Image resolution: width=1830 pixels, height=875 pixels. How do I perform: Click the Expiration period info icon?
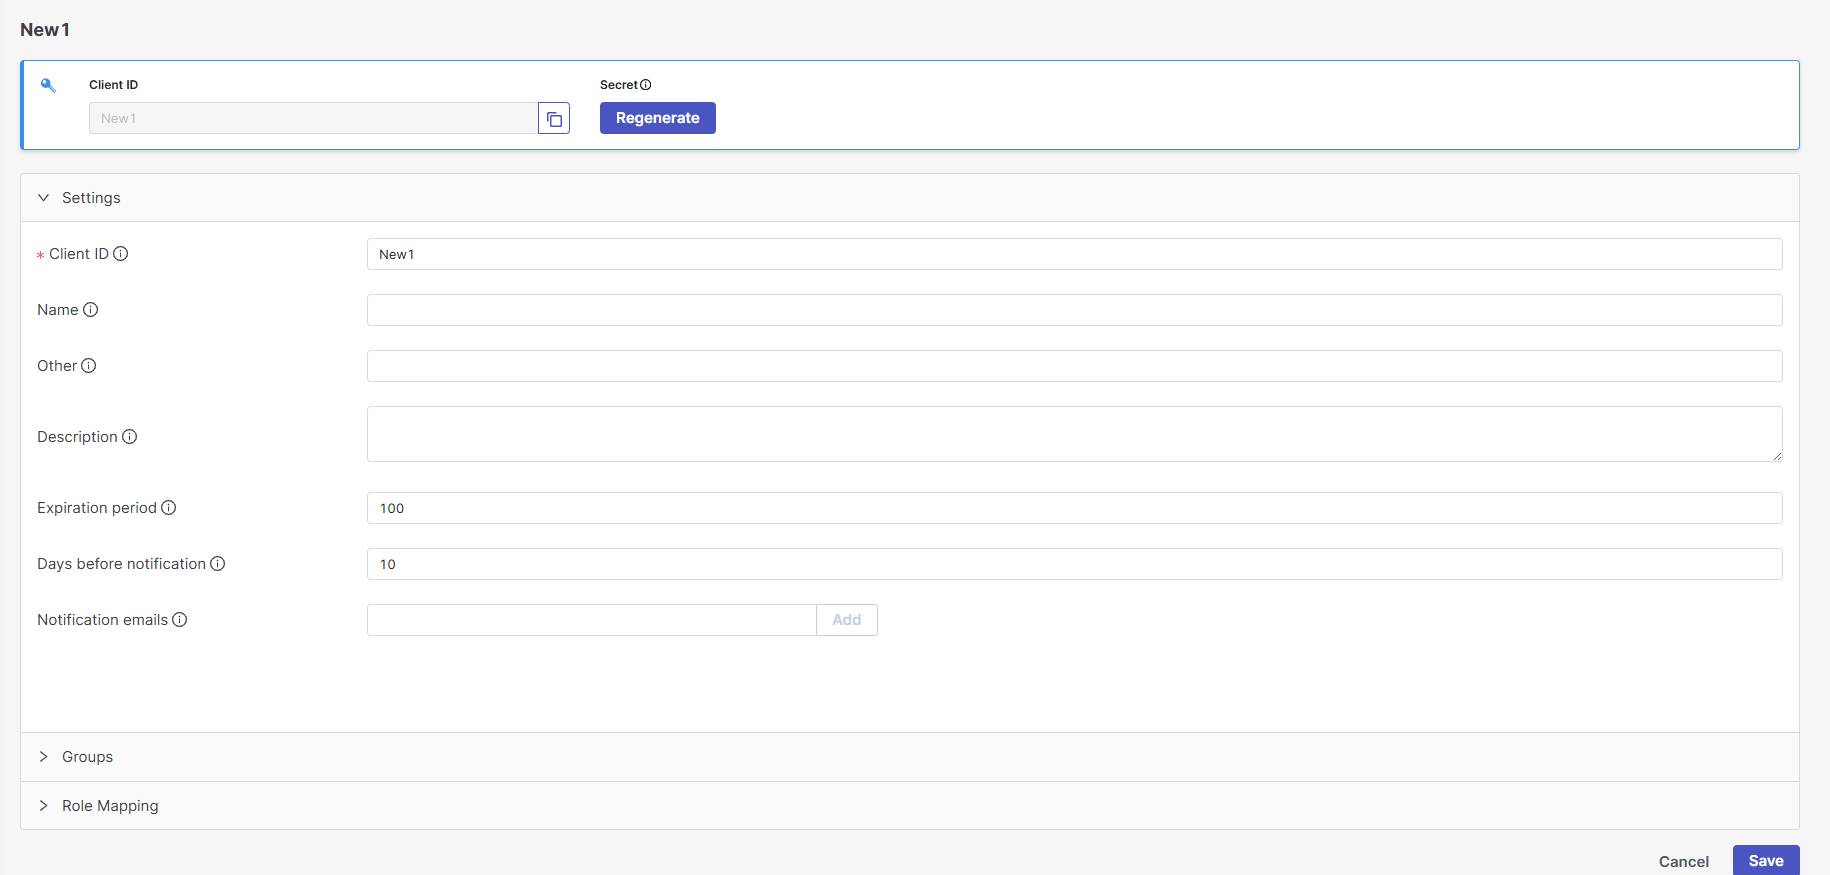coord(169,508)
